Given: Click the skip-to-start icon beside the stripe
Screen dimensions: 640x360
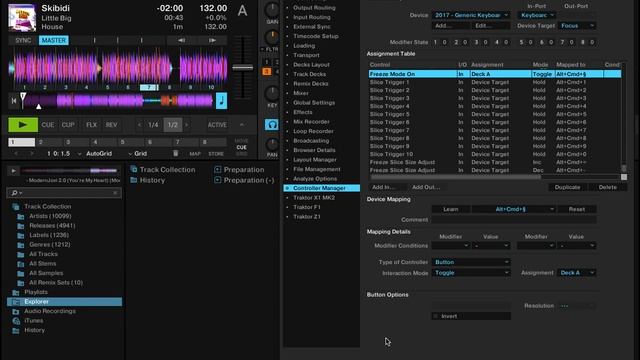Looking at the screenshot, I should 14,100.
